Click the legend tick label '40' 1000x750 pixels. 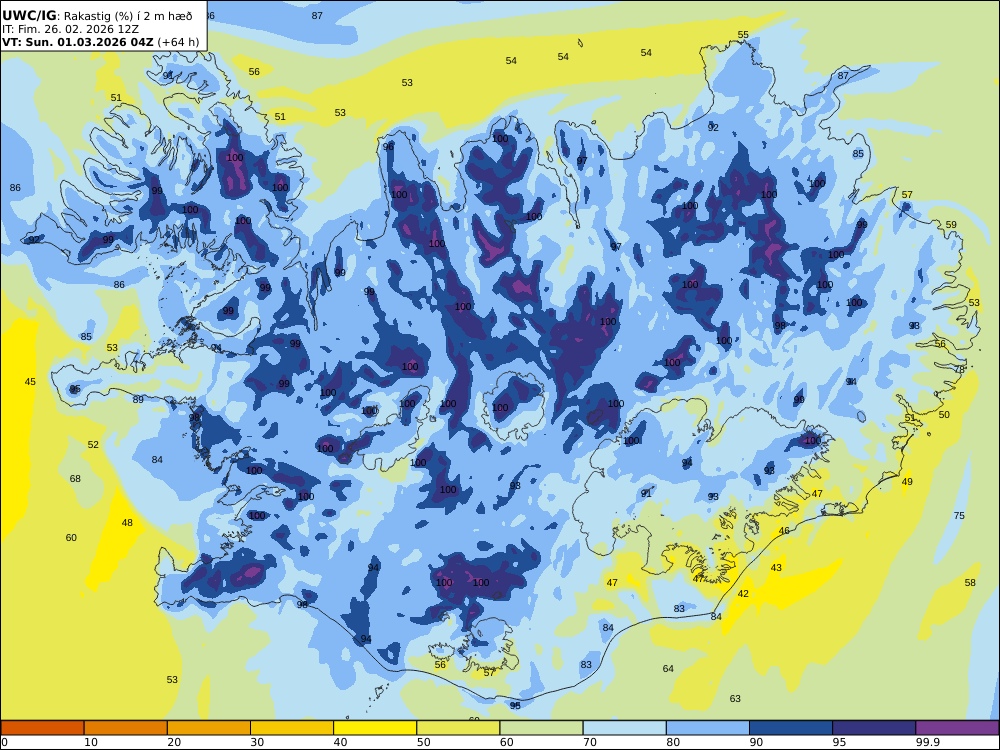341,742
